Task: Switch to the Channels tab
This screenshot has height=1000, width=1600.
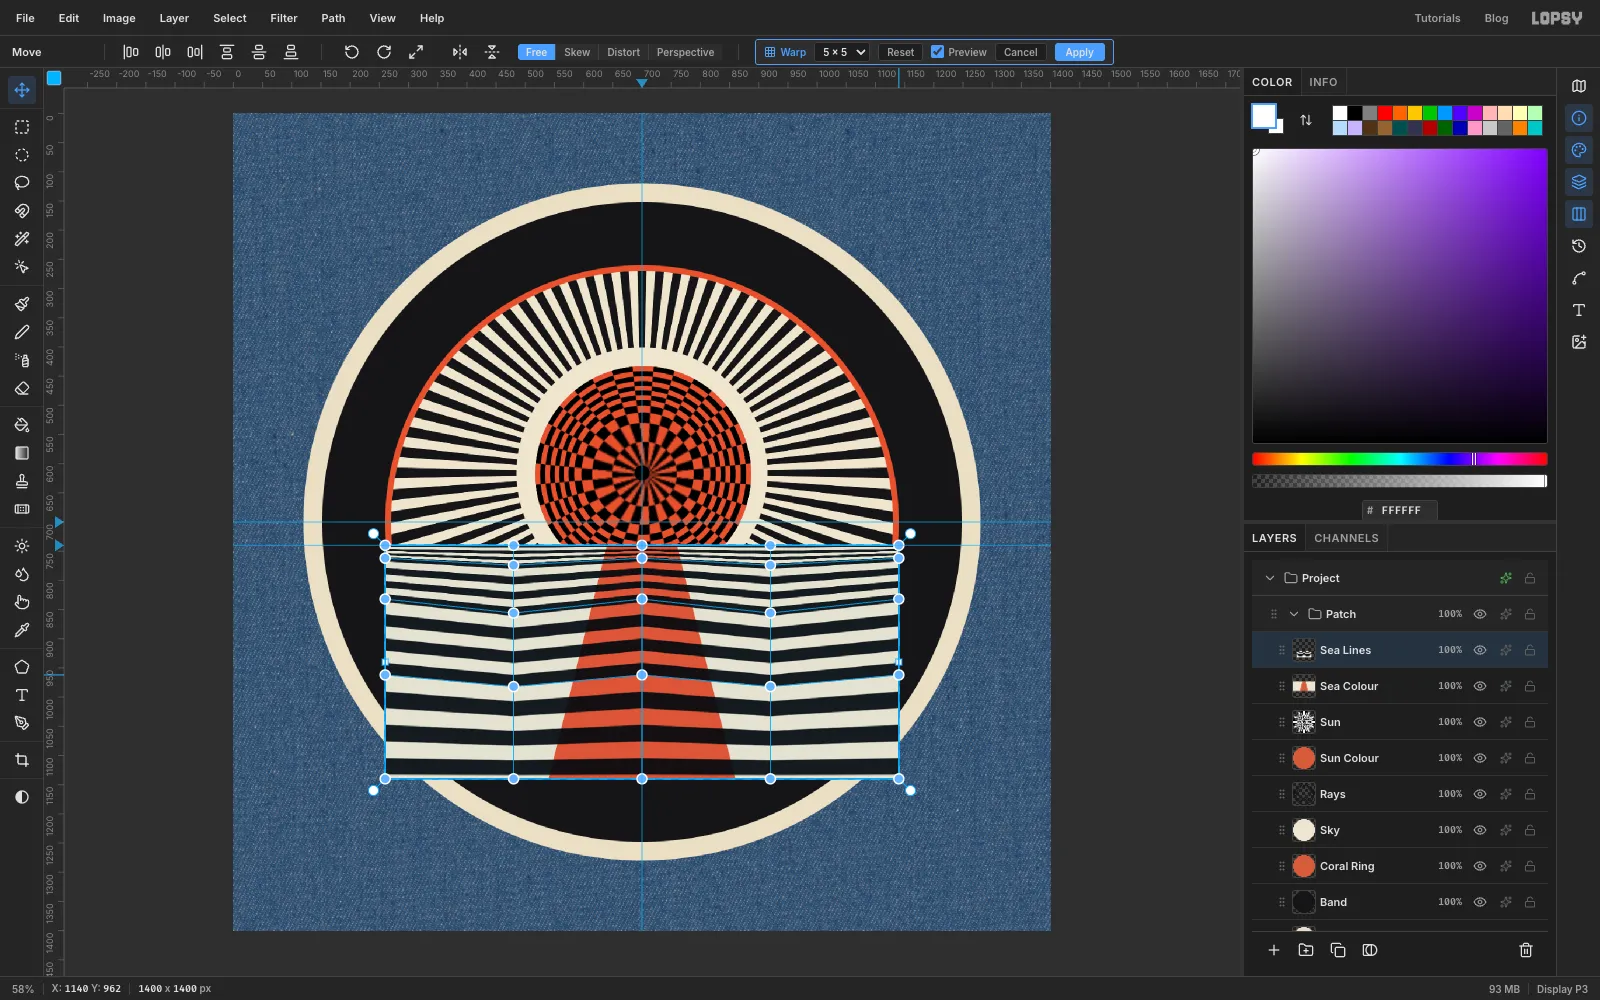Action: pos(1346,538)
